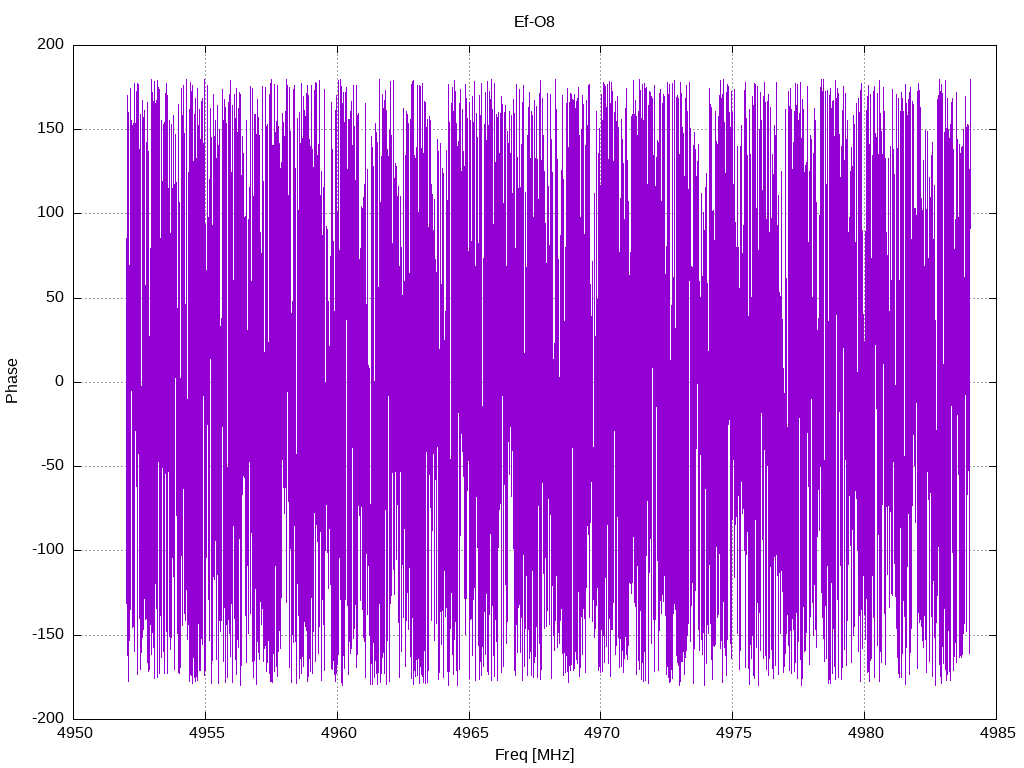Click the y-axis tick label -50
The height and width of the screenshot is (768, 1024).
(53, 466)
